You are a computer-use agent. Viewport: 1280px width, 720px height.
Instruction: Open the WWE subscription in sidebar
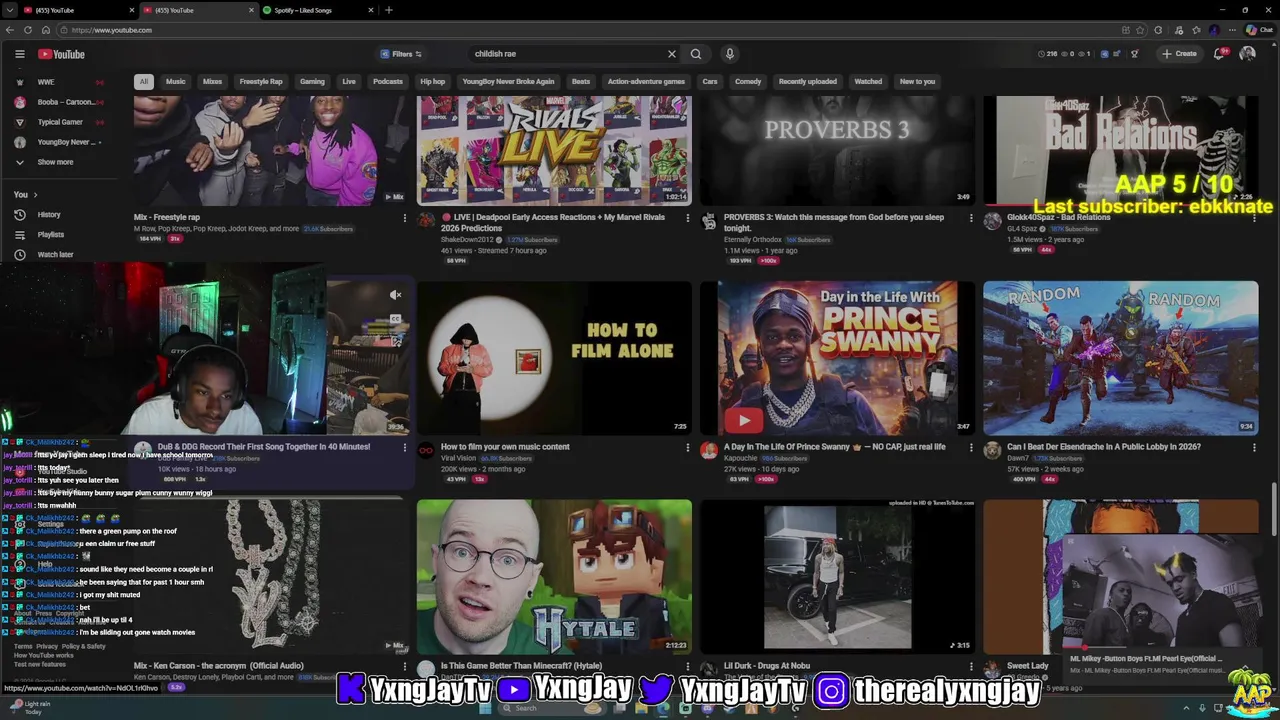point(59,82)
